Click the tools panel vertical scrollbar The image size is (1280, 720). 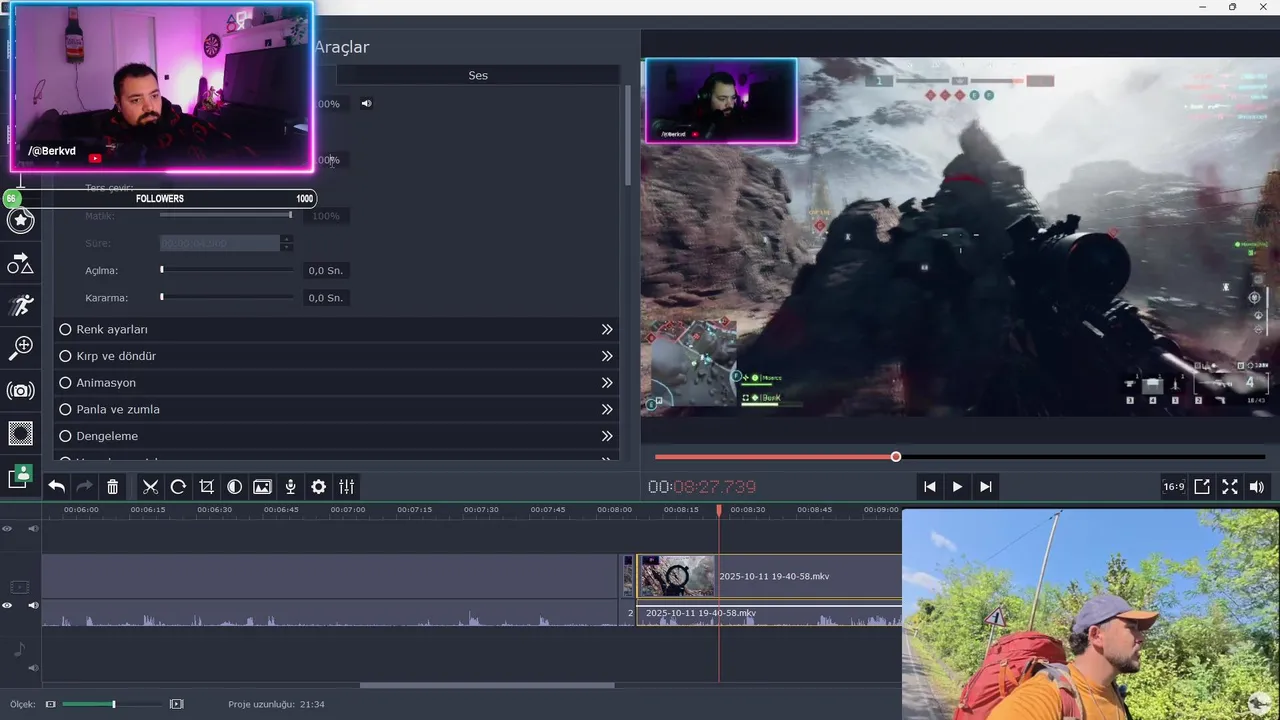[628, 135]
